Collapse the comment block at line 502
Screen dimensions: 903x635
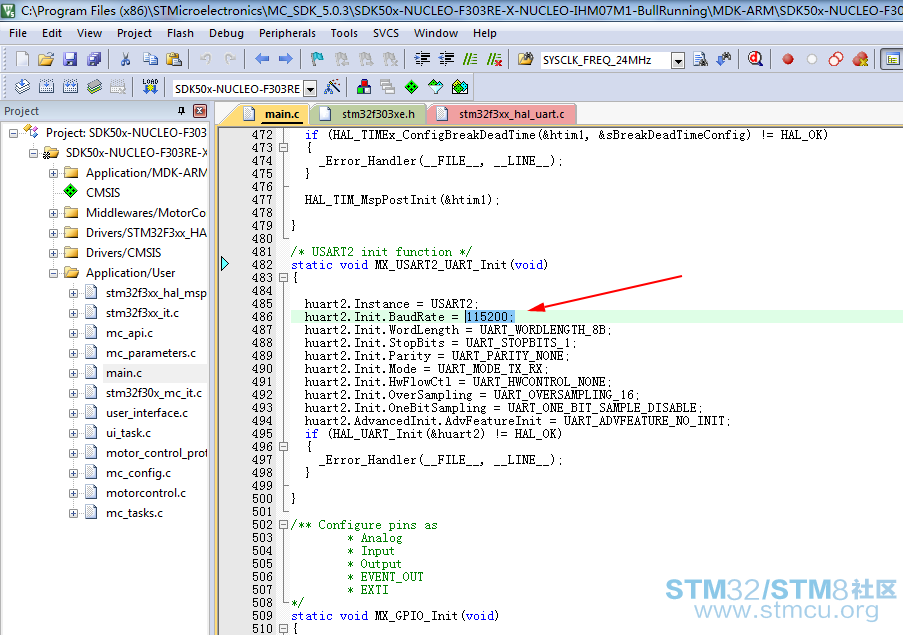coord(283,524)
